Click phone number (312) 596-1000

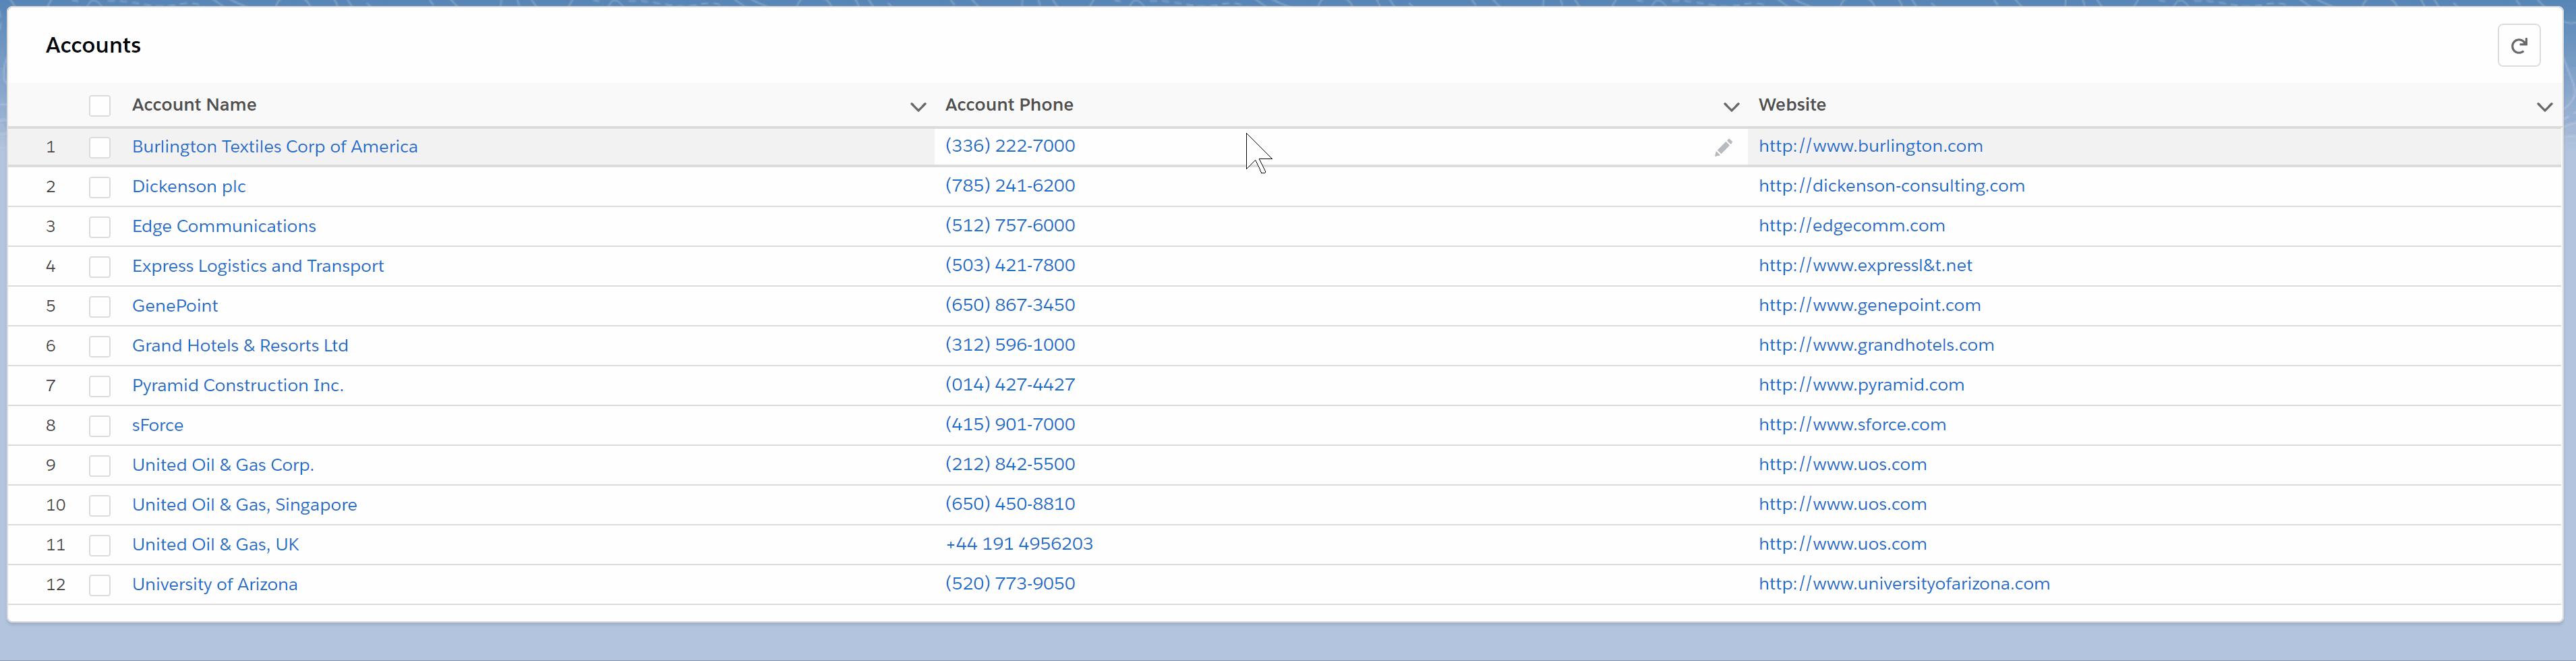(1010, 345)
